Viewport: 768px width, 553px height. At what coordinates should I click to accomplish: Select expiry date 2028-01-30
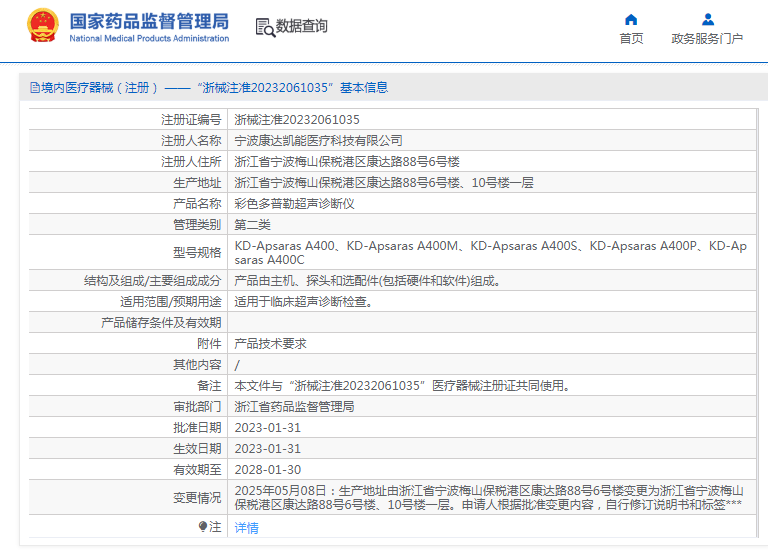pos(267,470)
